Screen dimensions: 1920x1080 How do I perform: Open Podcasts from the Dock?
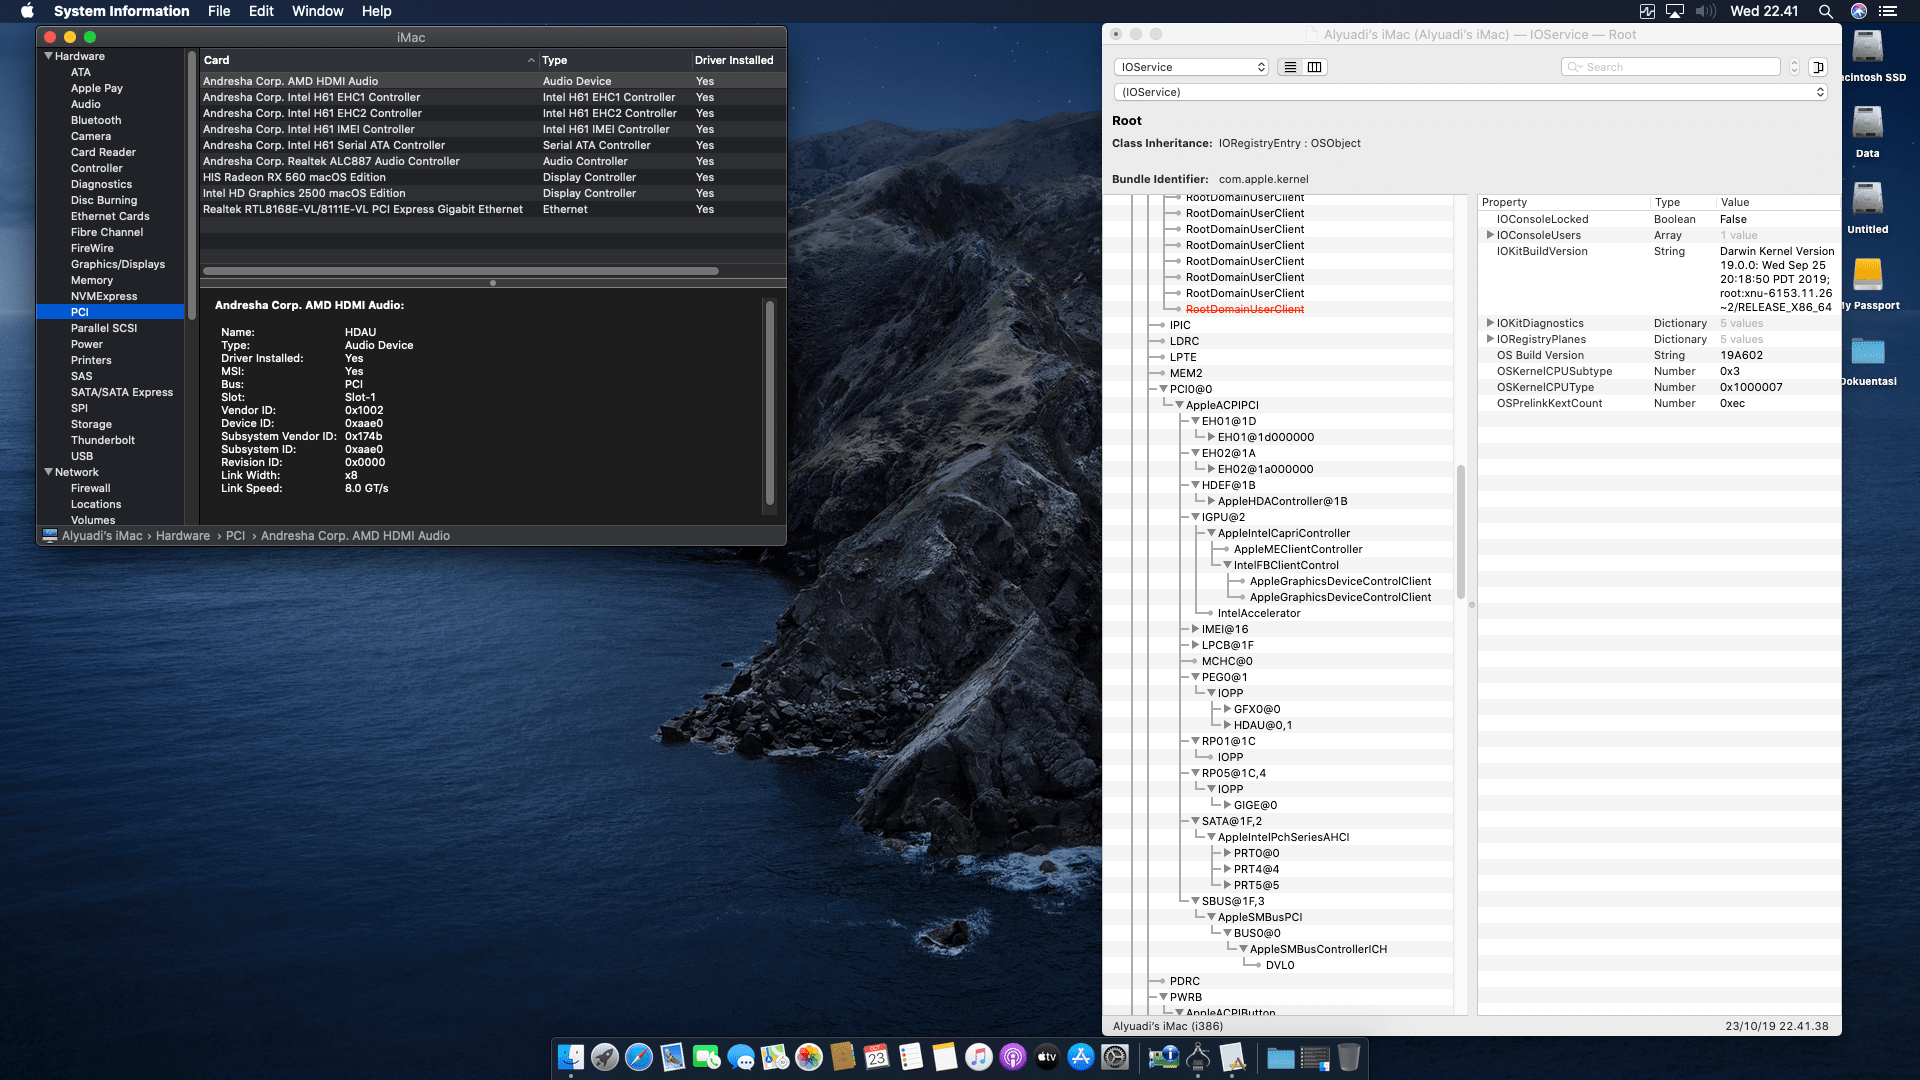[1013, 1058]
